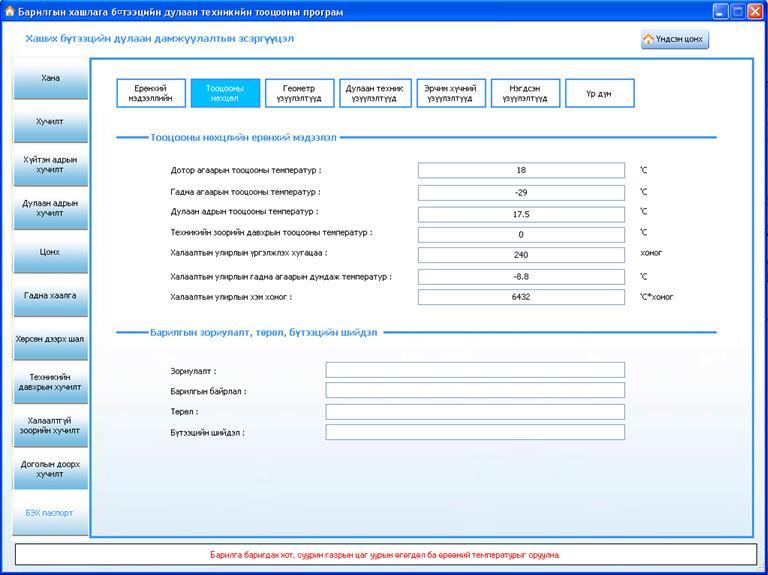The height and width of the screenshot is (575, 768).
Task: Switch to Нэгдсэн үзүүлэлтүүд tab
Action: pos(525,93)
